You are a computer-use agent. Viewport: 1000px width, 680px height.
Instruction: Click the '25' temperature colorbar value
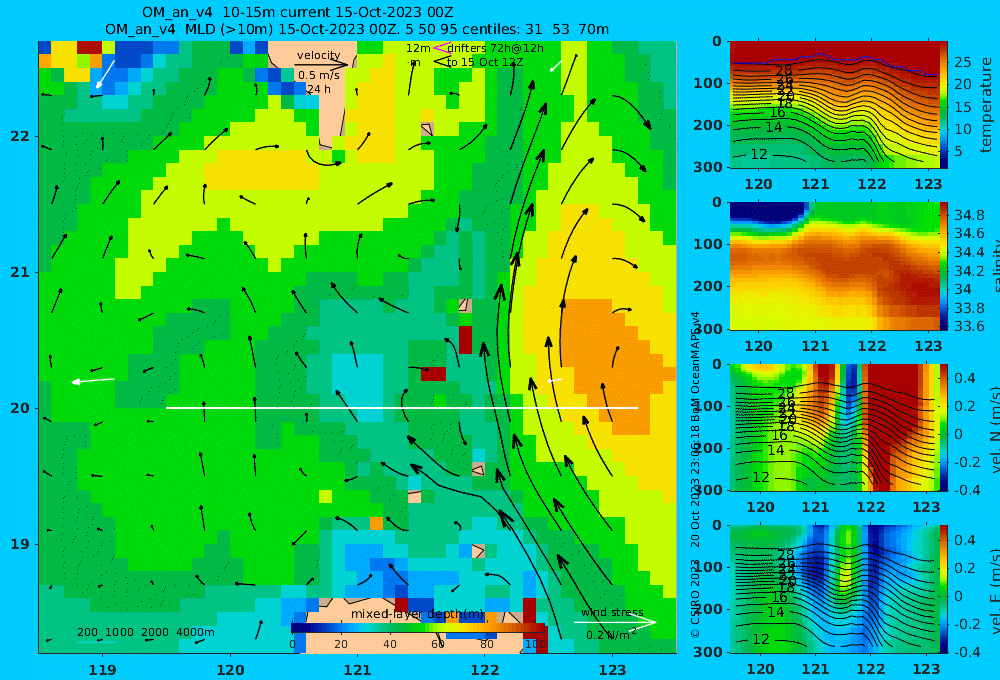click(x=962, y=62)
